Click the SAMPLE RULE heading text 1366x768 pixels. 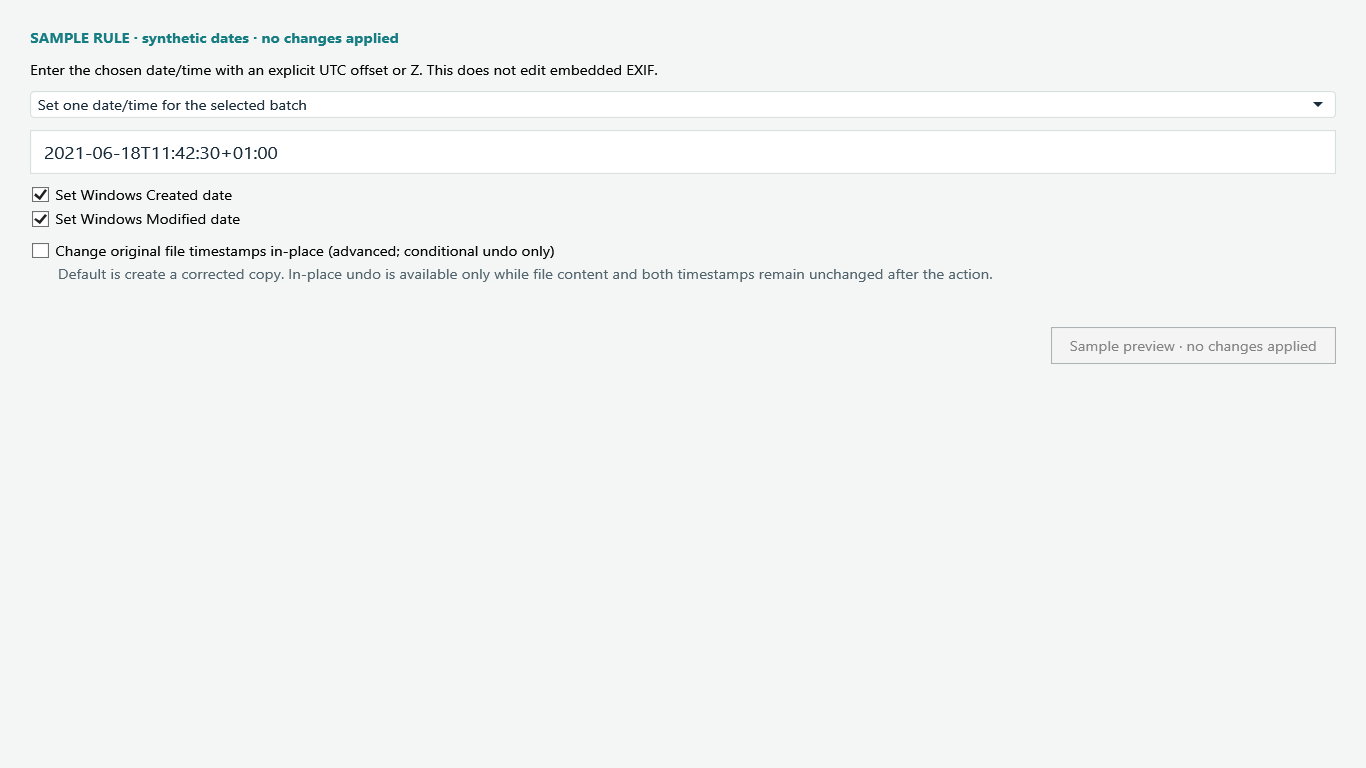80,38
